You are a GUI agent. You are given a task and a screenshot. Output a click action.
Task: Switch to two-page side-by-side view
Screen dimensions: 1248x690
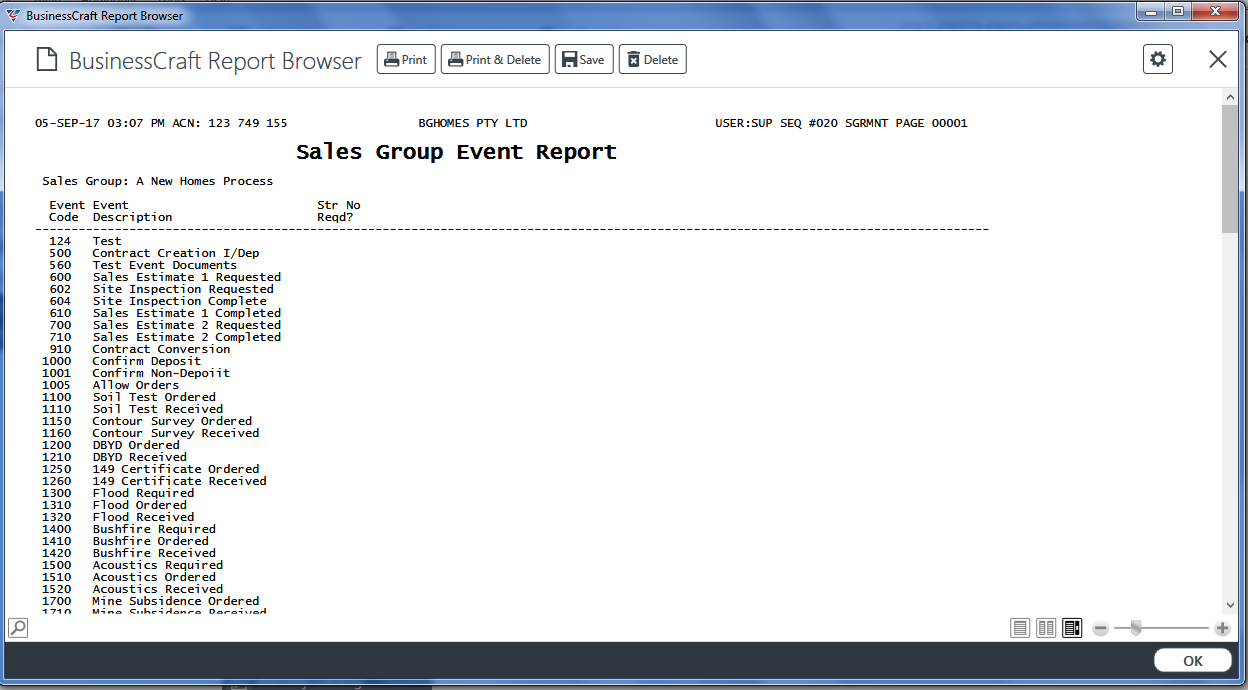click(x=1046, y=628)
